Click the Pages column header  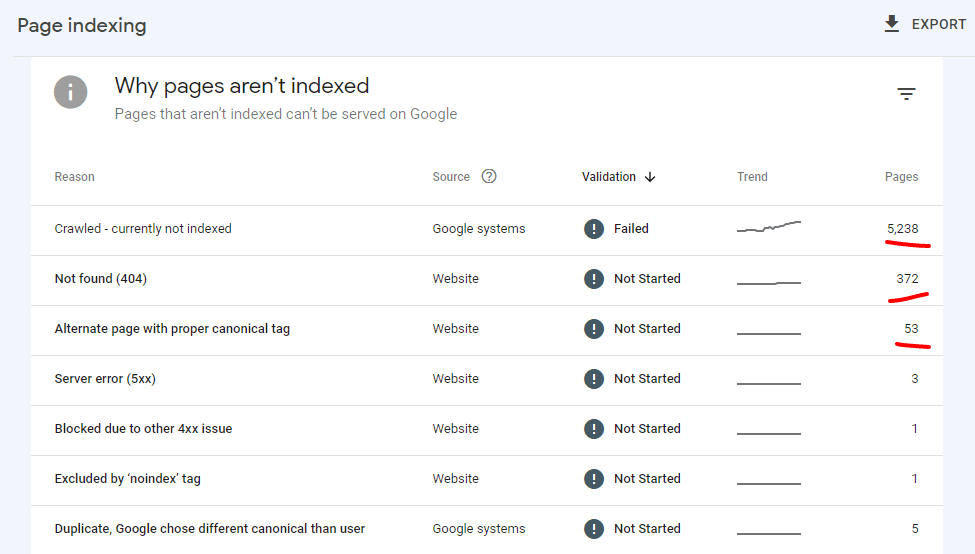point(901,177)
